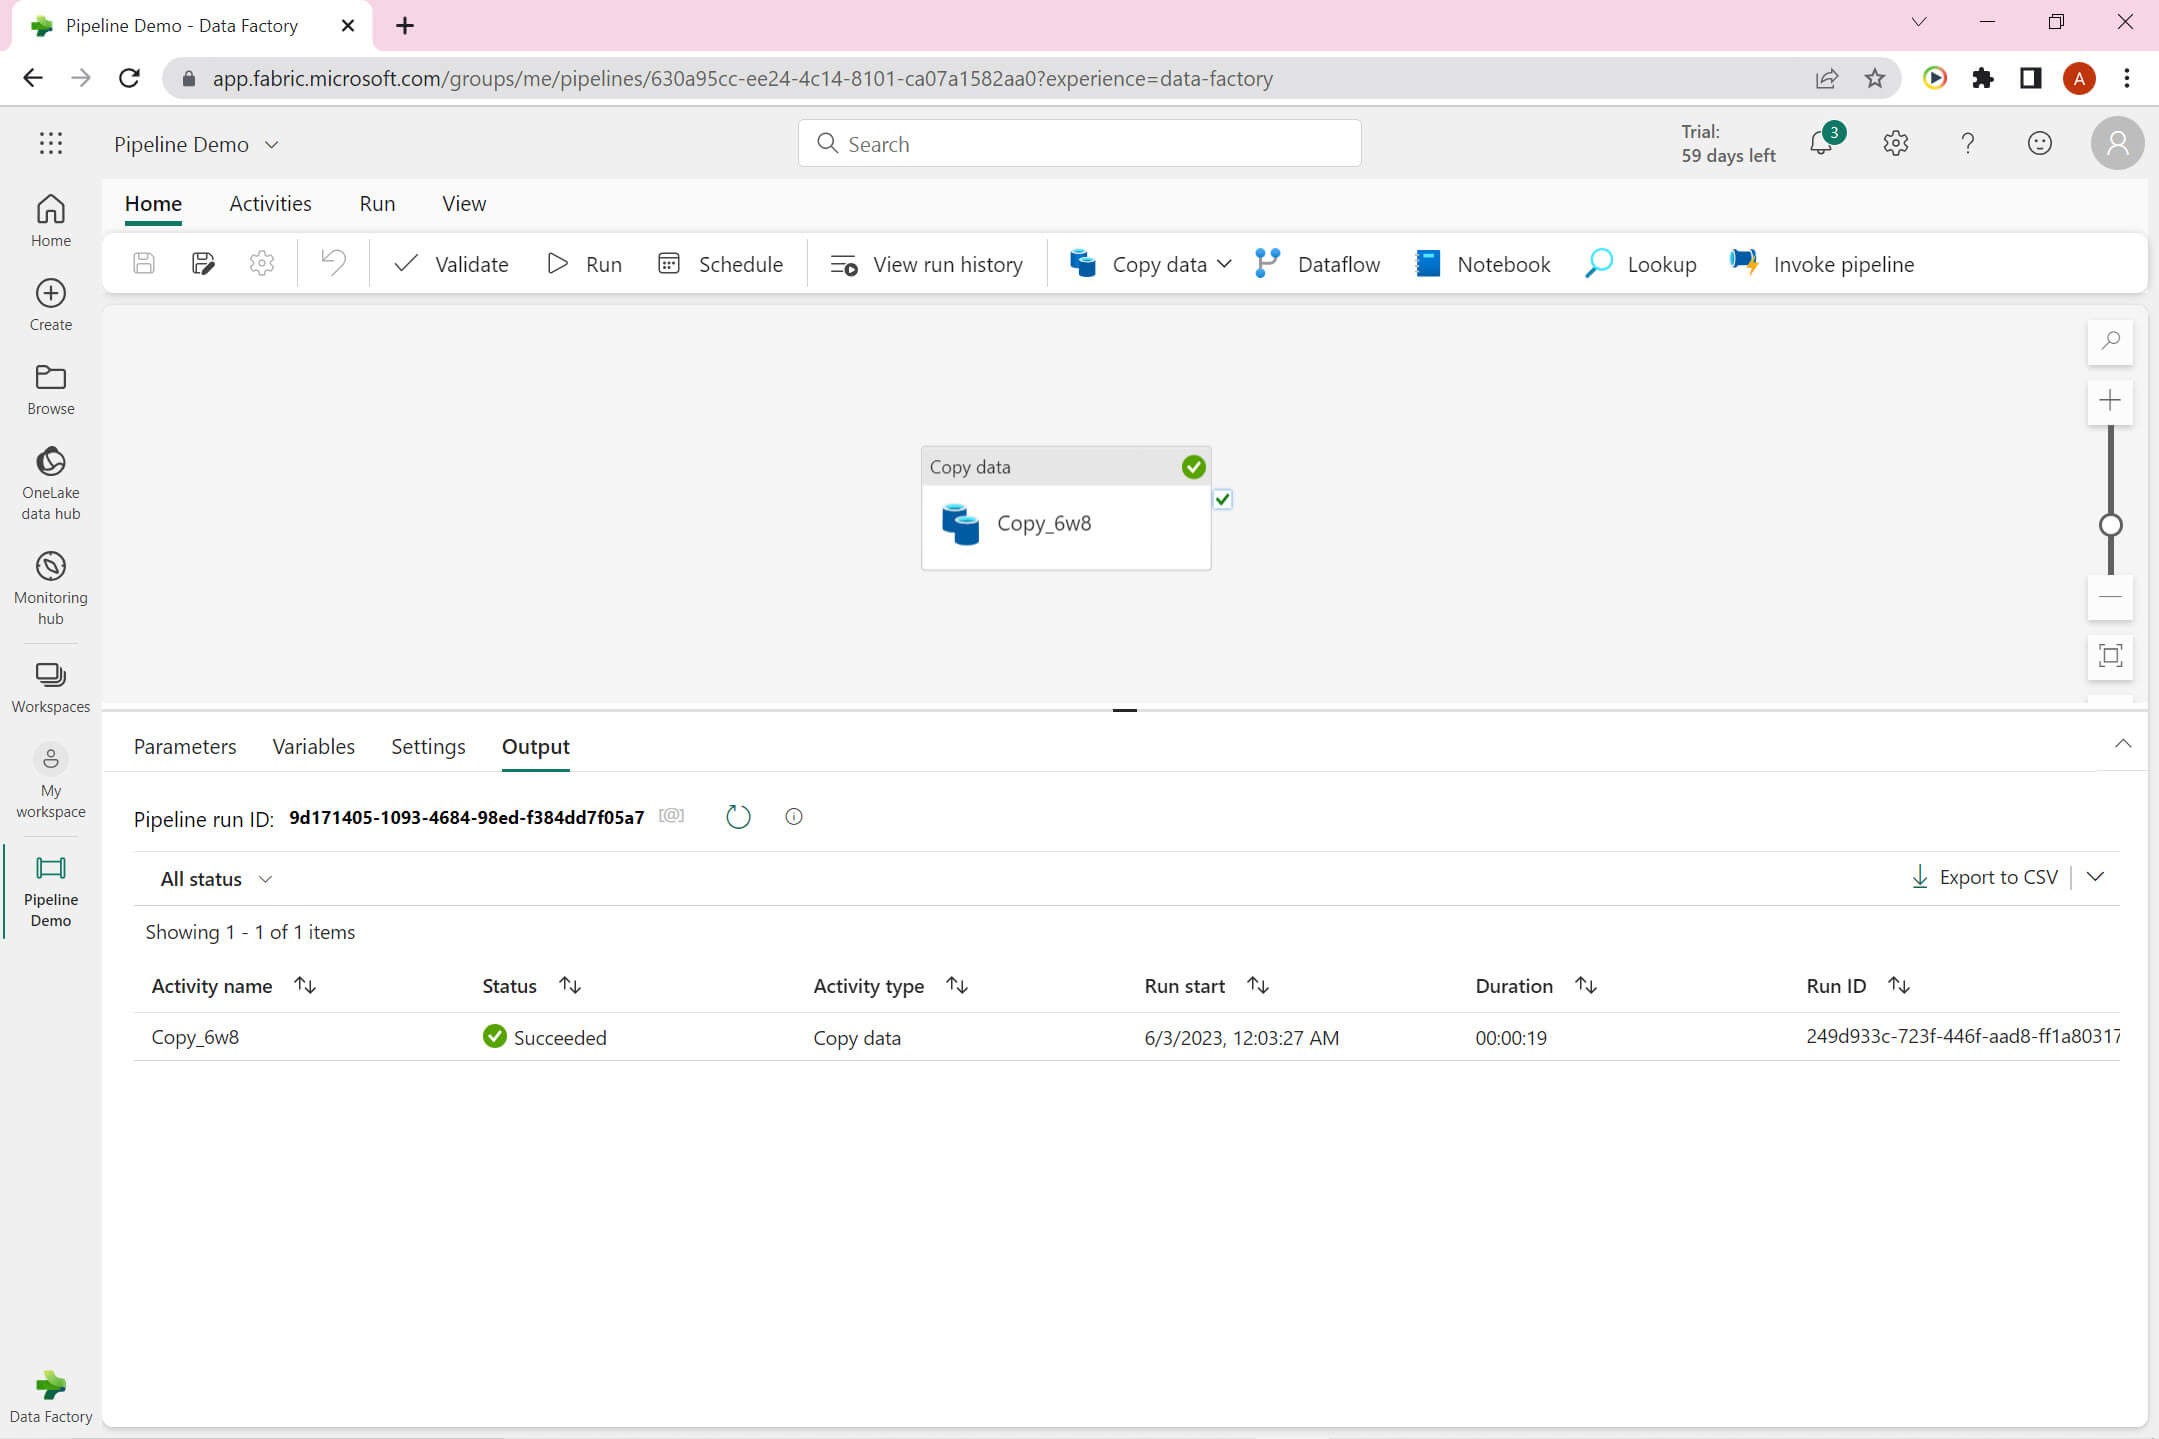Expand the All status filter dropdown
The width and height of the screenshot is (2159, 1439).
[x=216, y=879]
